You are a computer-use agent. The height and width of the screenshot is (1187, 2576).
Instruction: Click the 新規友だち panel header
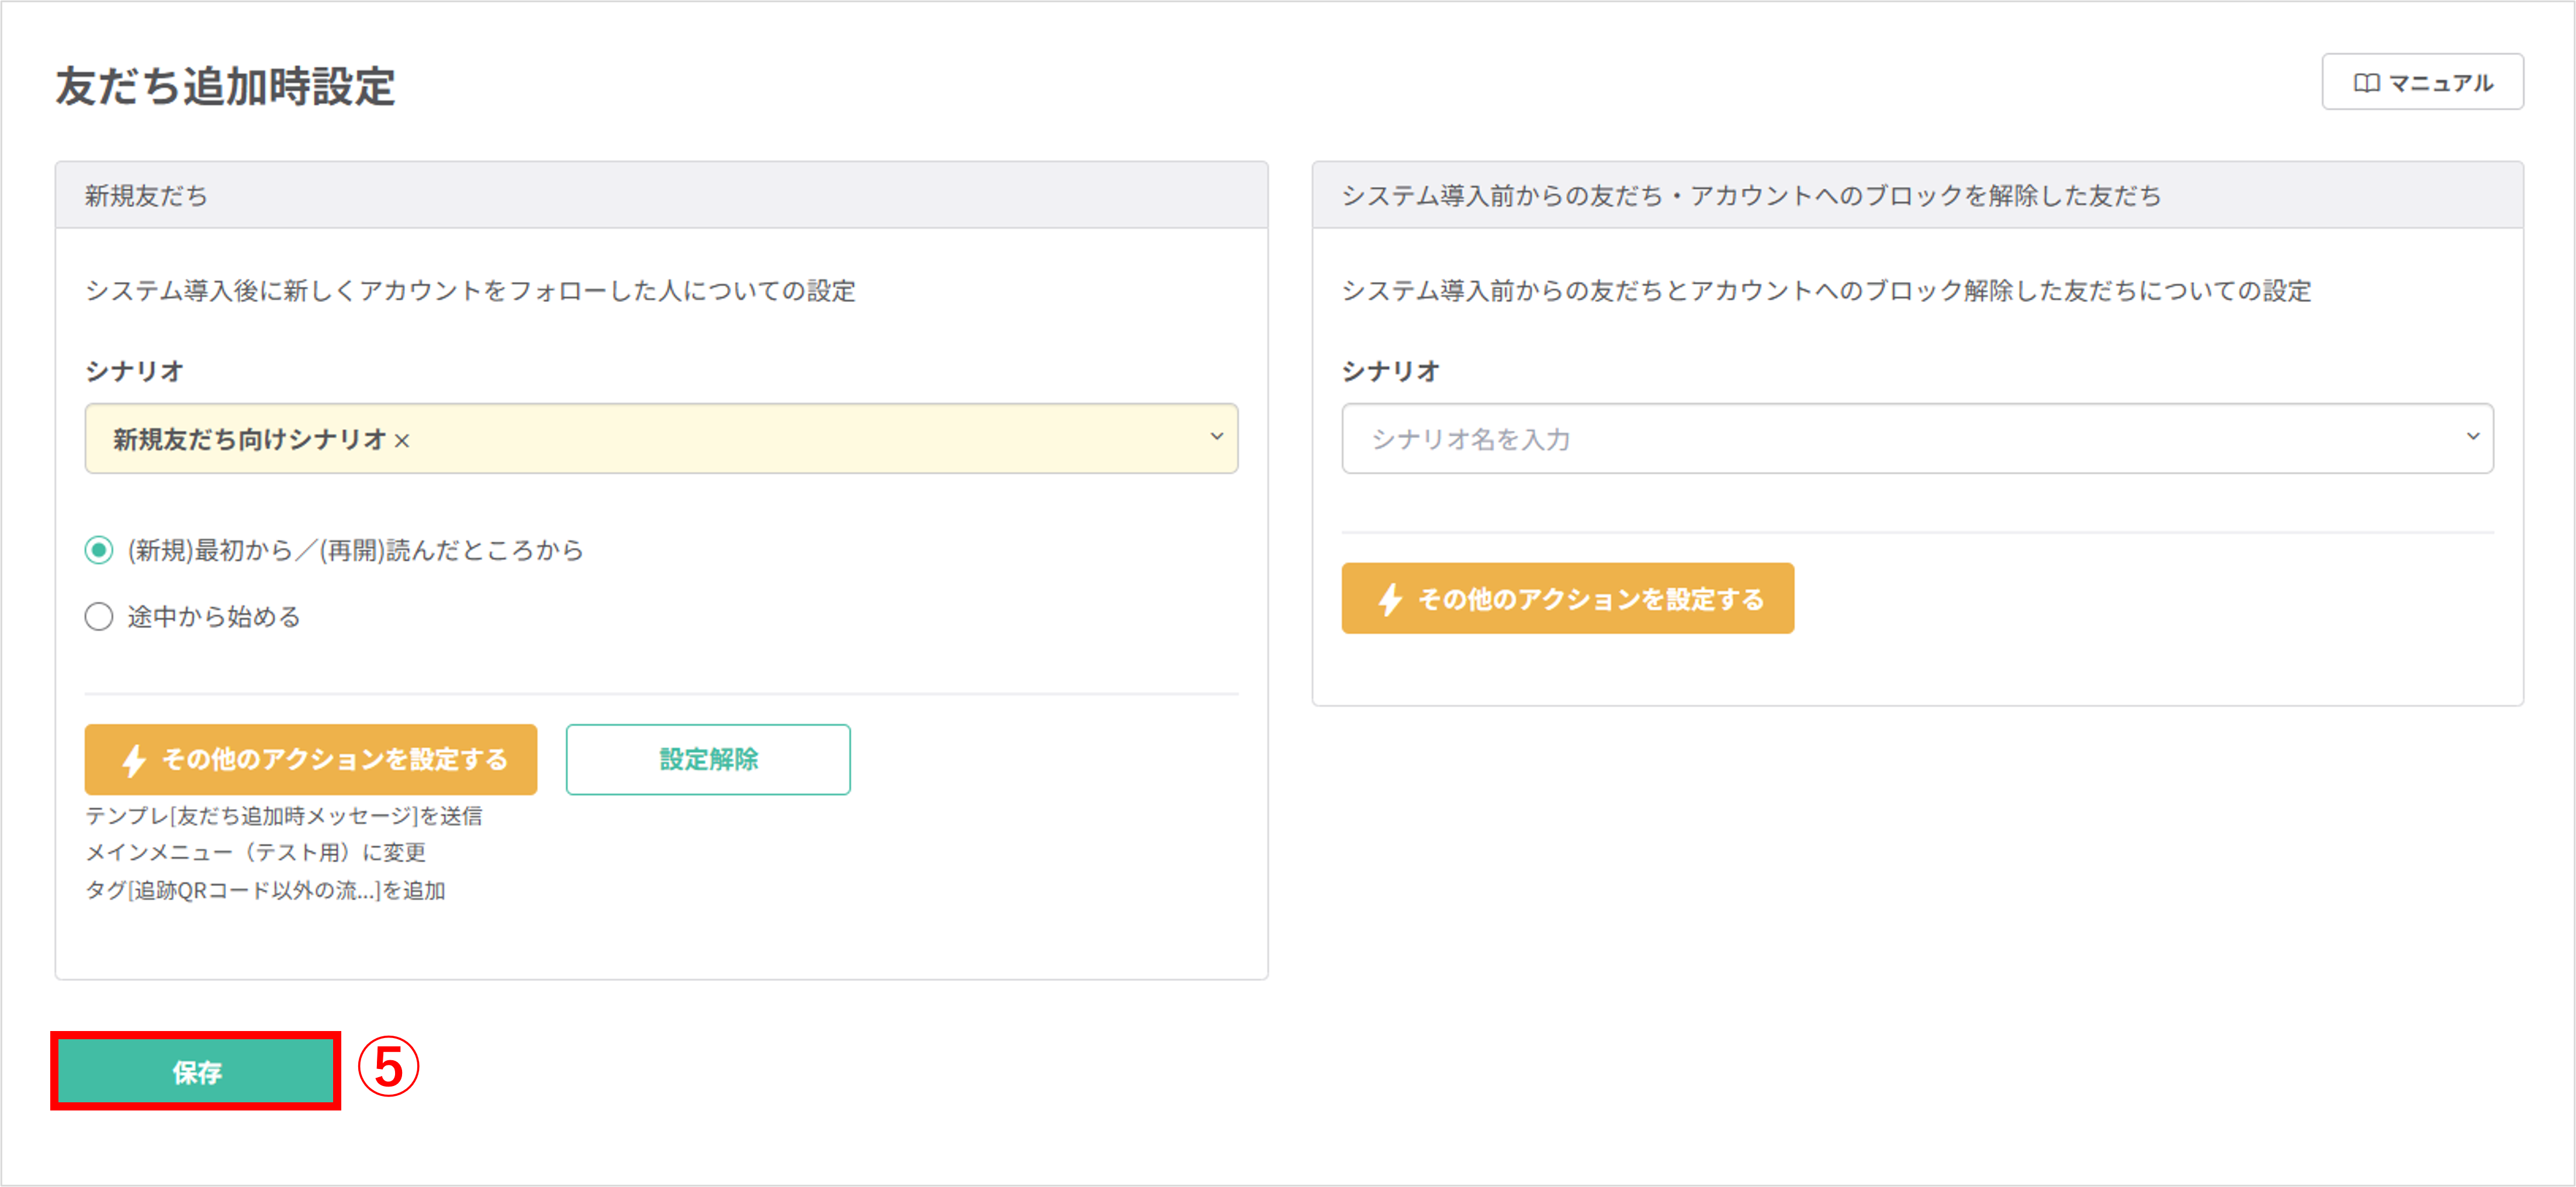click(x=661, y=195)
